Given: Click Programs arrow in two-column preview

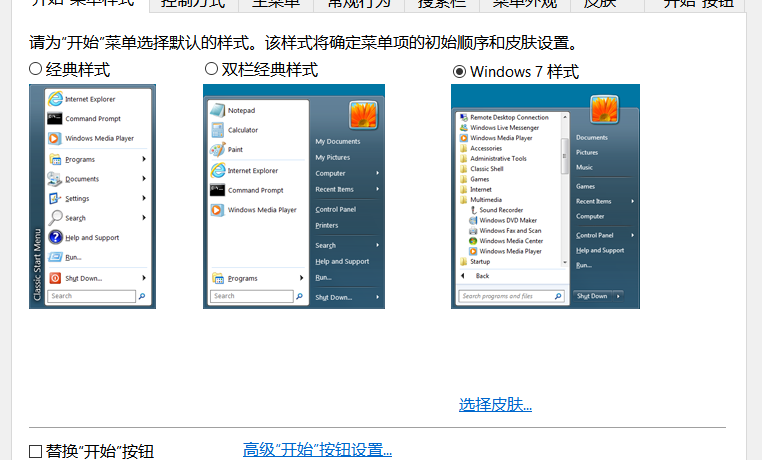Looking at the screenshot, I should coord(301,278).
